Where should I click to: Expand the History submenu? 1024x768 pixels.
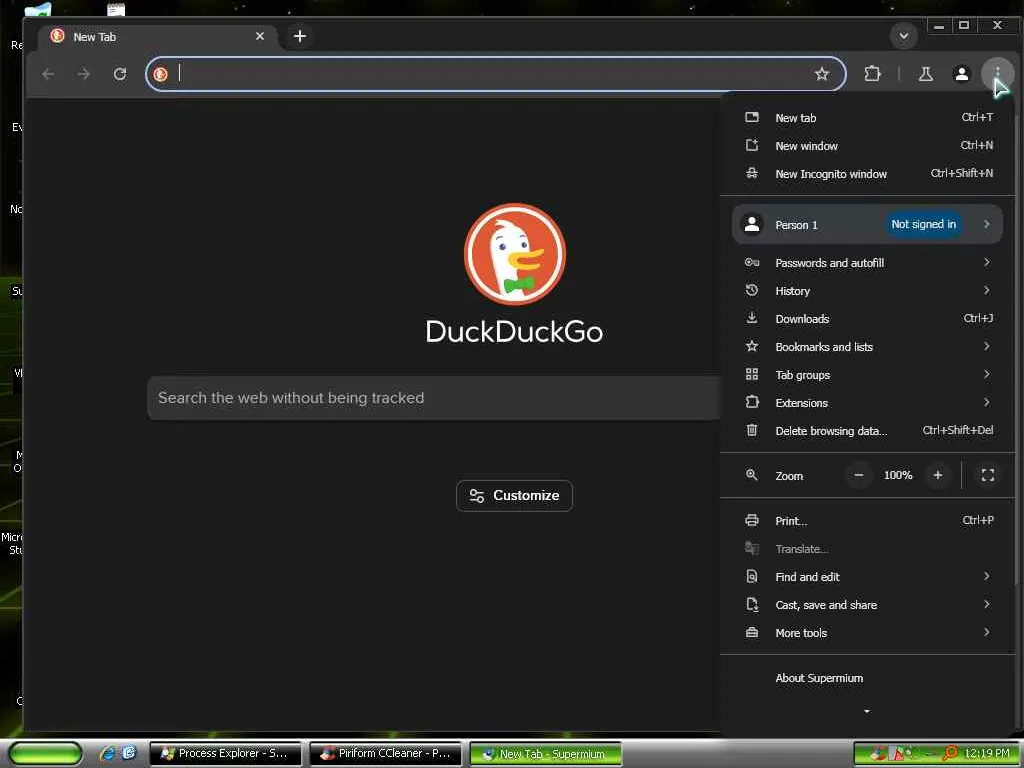(x=869, y=291)
